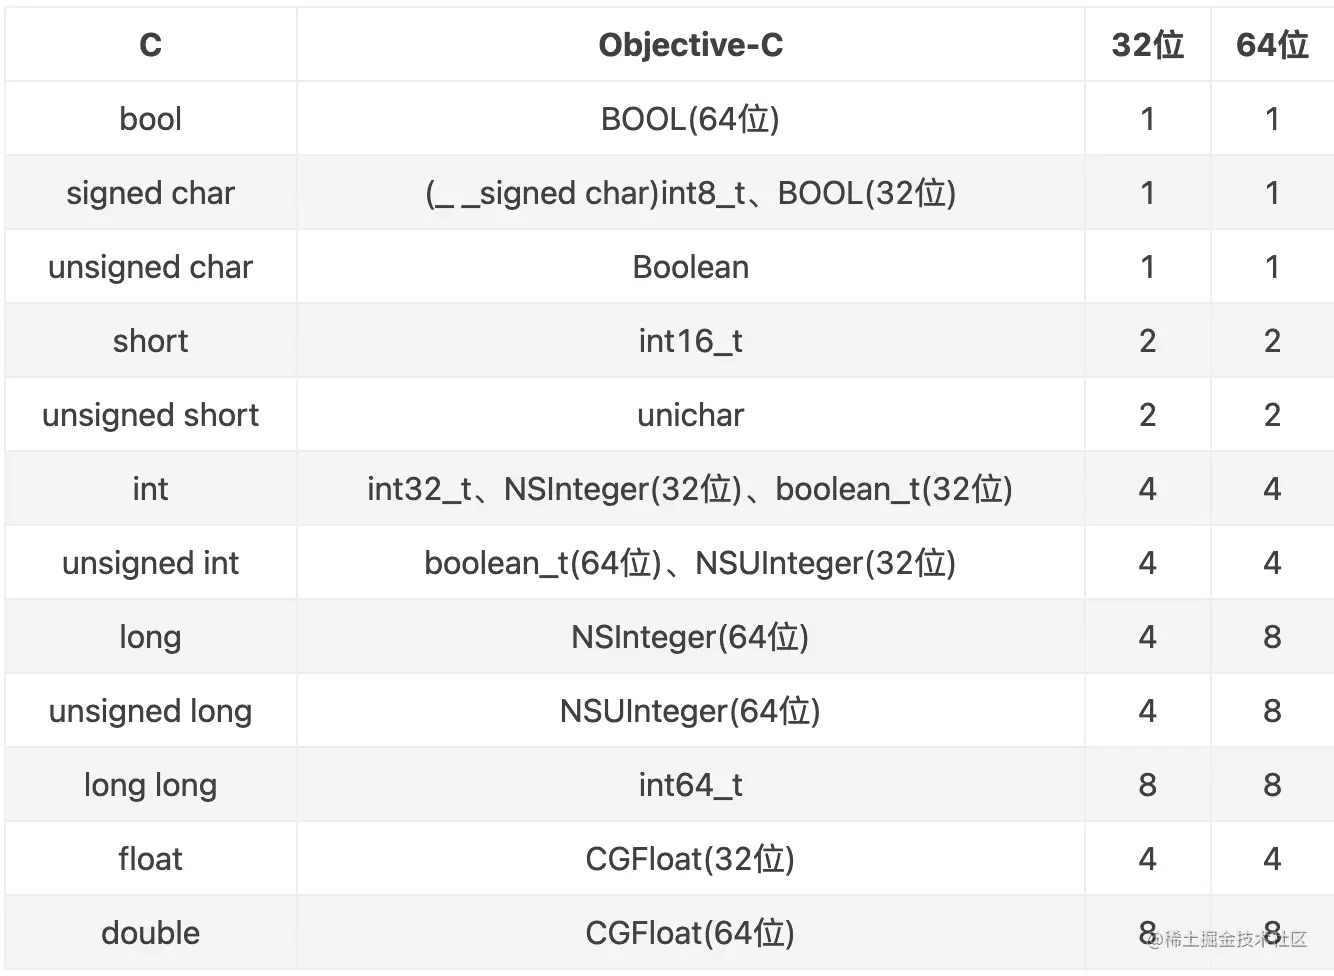Select the "unsigned short" cell
This screenshot has height=976, width=1334.
[x=151, y=415]
